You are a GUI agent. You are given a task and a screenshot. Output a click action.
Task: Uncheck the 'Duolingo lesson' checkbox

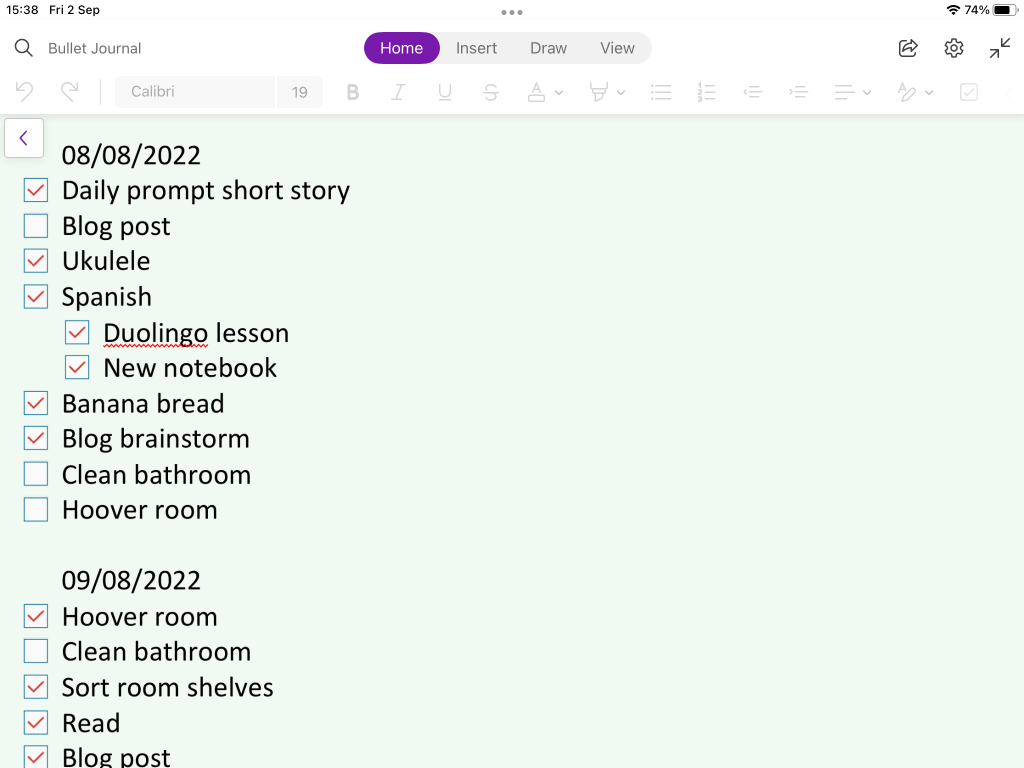point(77,333)
